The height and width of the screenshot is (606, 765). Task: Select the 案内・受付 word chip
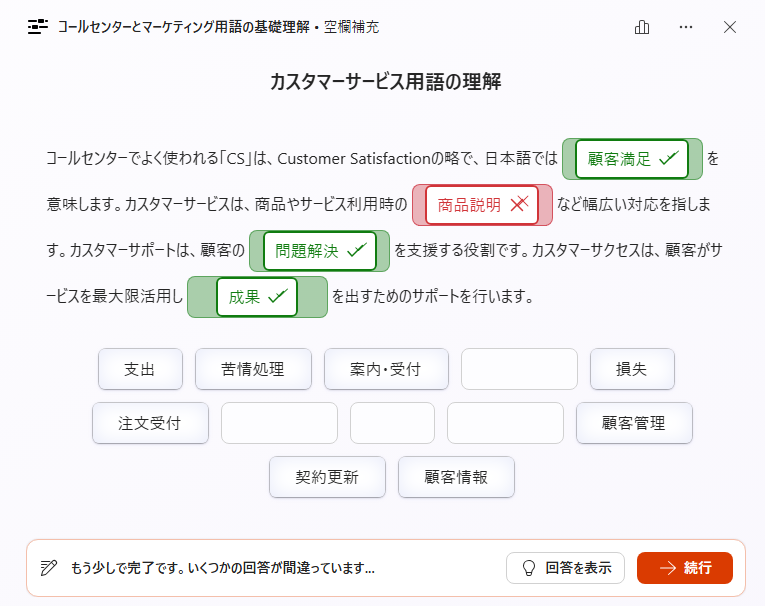(x=386, y=369)
